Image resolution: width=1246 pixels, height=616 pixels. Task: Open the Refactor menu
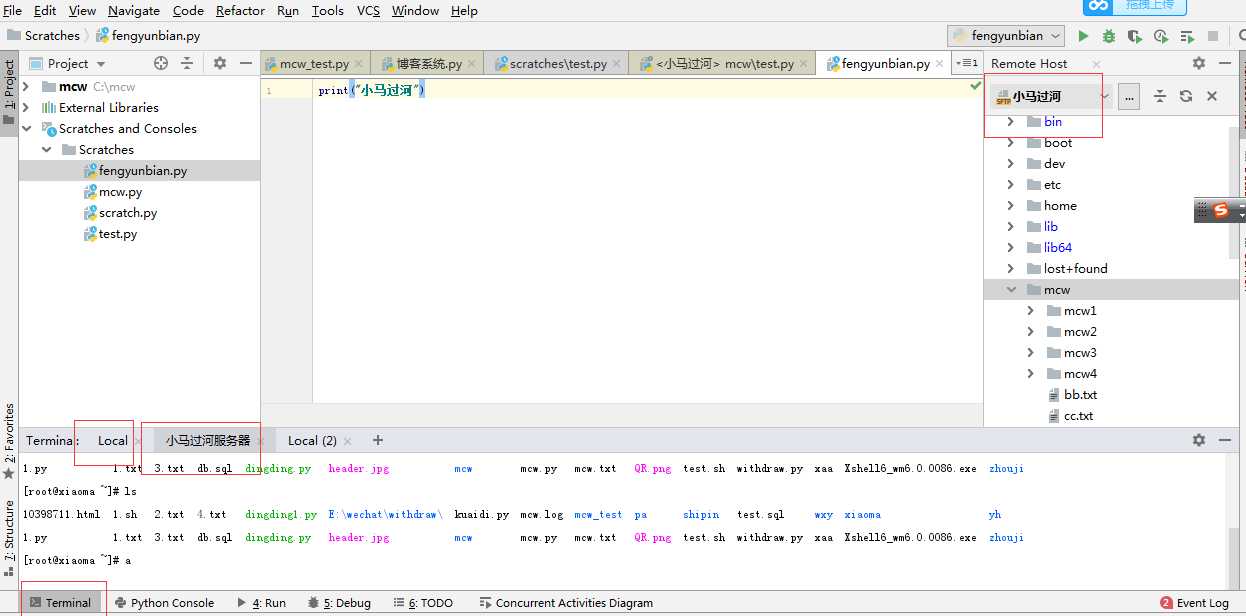pos(240,11)
